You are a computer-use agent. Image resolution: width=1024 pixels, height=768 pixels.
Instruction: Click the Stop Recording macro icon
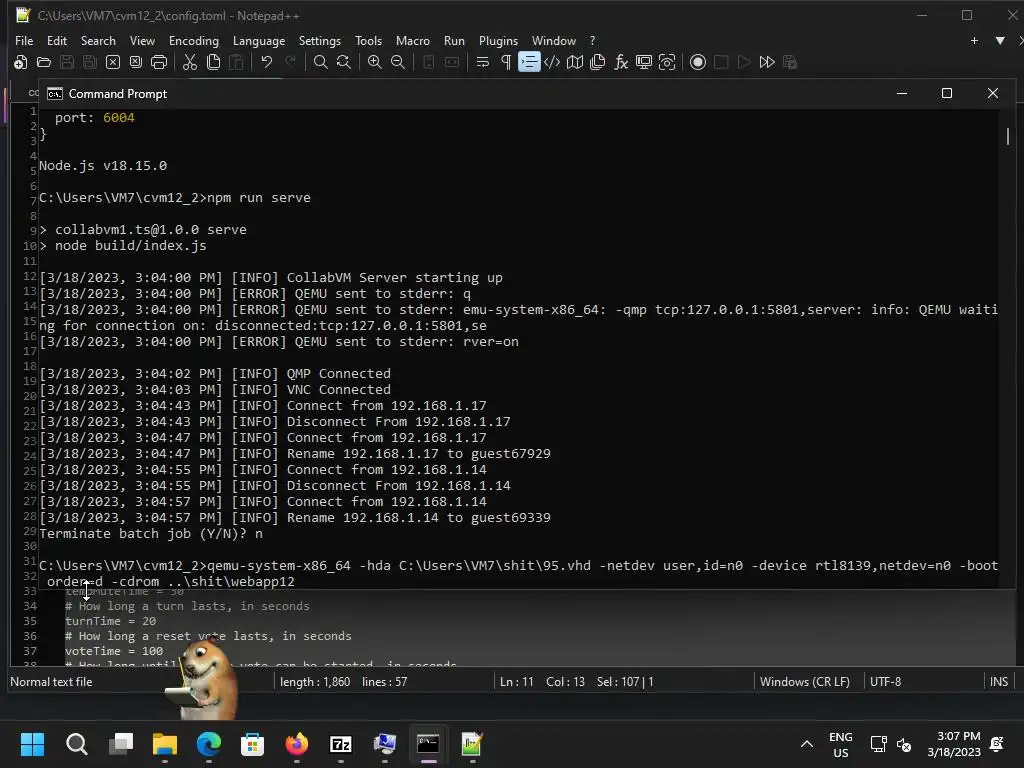tap(721, 62)
